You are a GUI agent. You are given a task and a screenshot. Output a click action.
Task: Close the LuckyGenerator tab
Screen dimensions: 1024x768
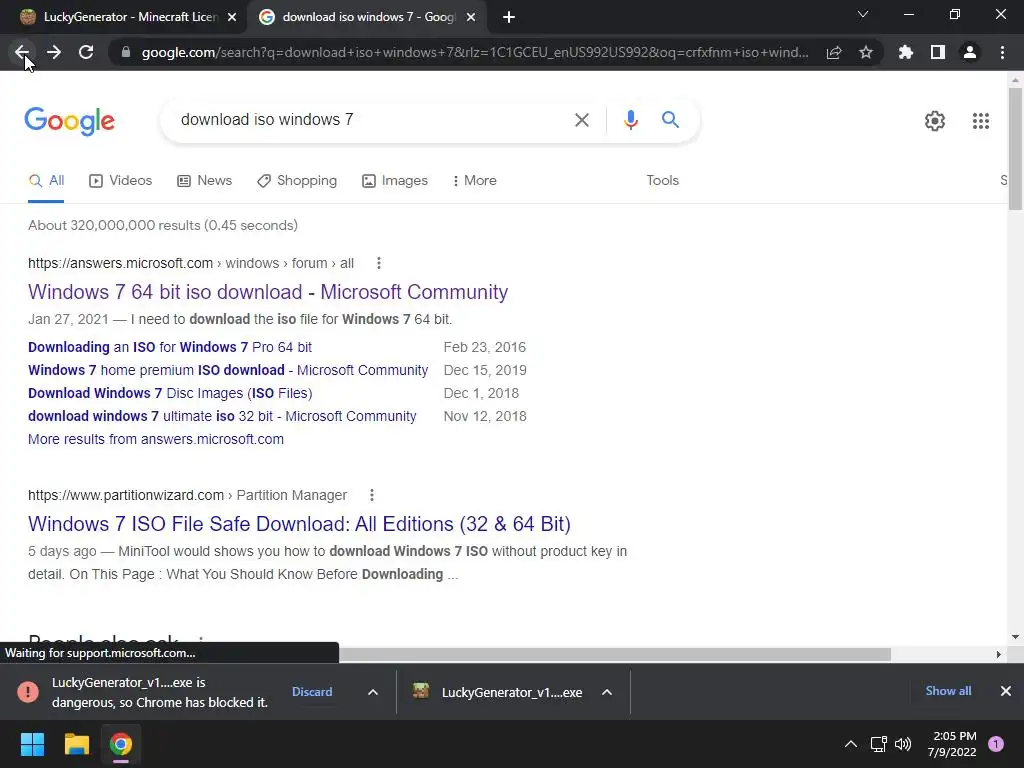232,18
